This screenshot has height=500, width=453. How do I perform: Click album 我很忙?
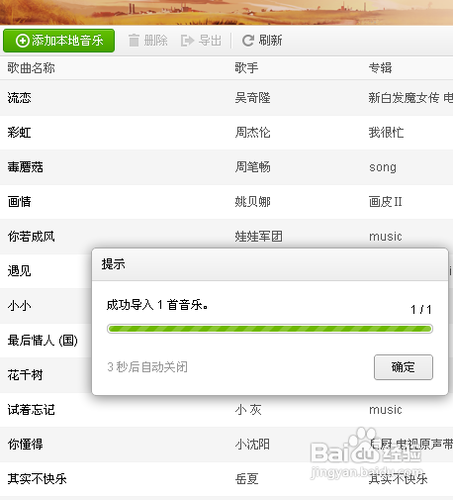[386, 133]
